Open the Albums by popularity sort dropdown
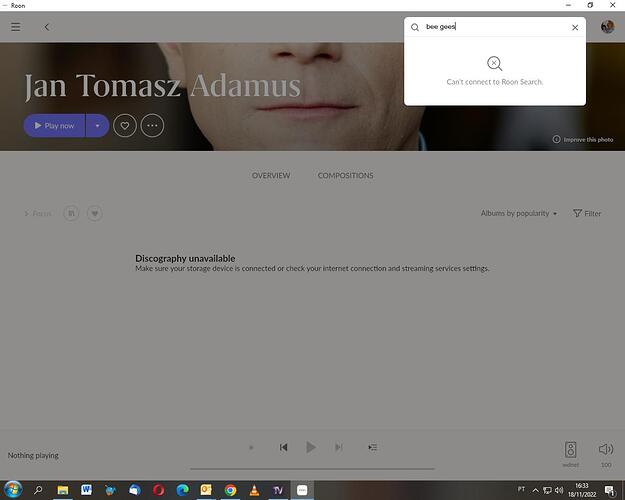This screenshot has width=625, height=500. tap(519, 213)
